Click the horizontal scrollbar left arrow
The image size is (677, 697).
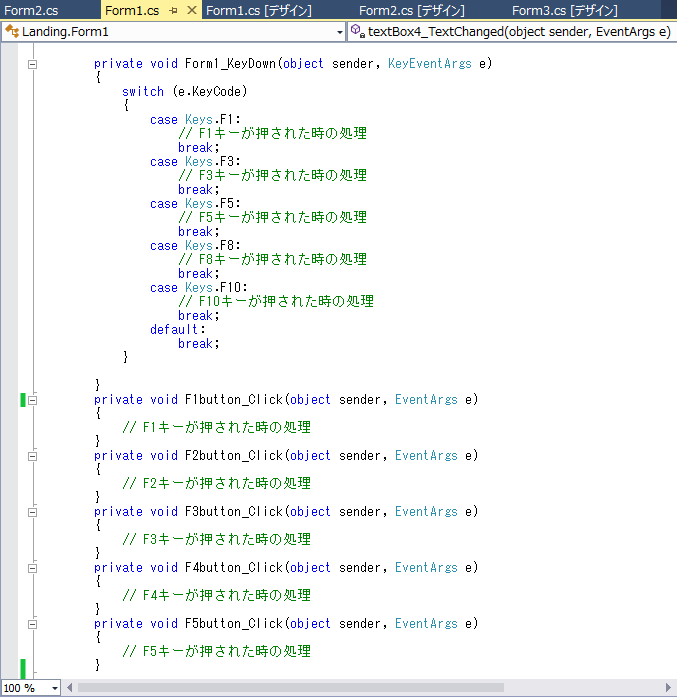pyautogui.click(x=69, y=688)
